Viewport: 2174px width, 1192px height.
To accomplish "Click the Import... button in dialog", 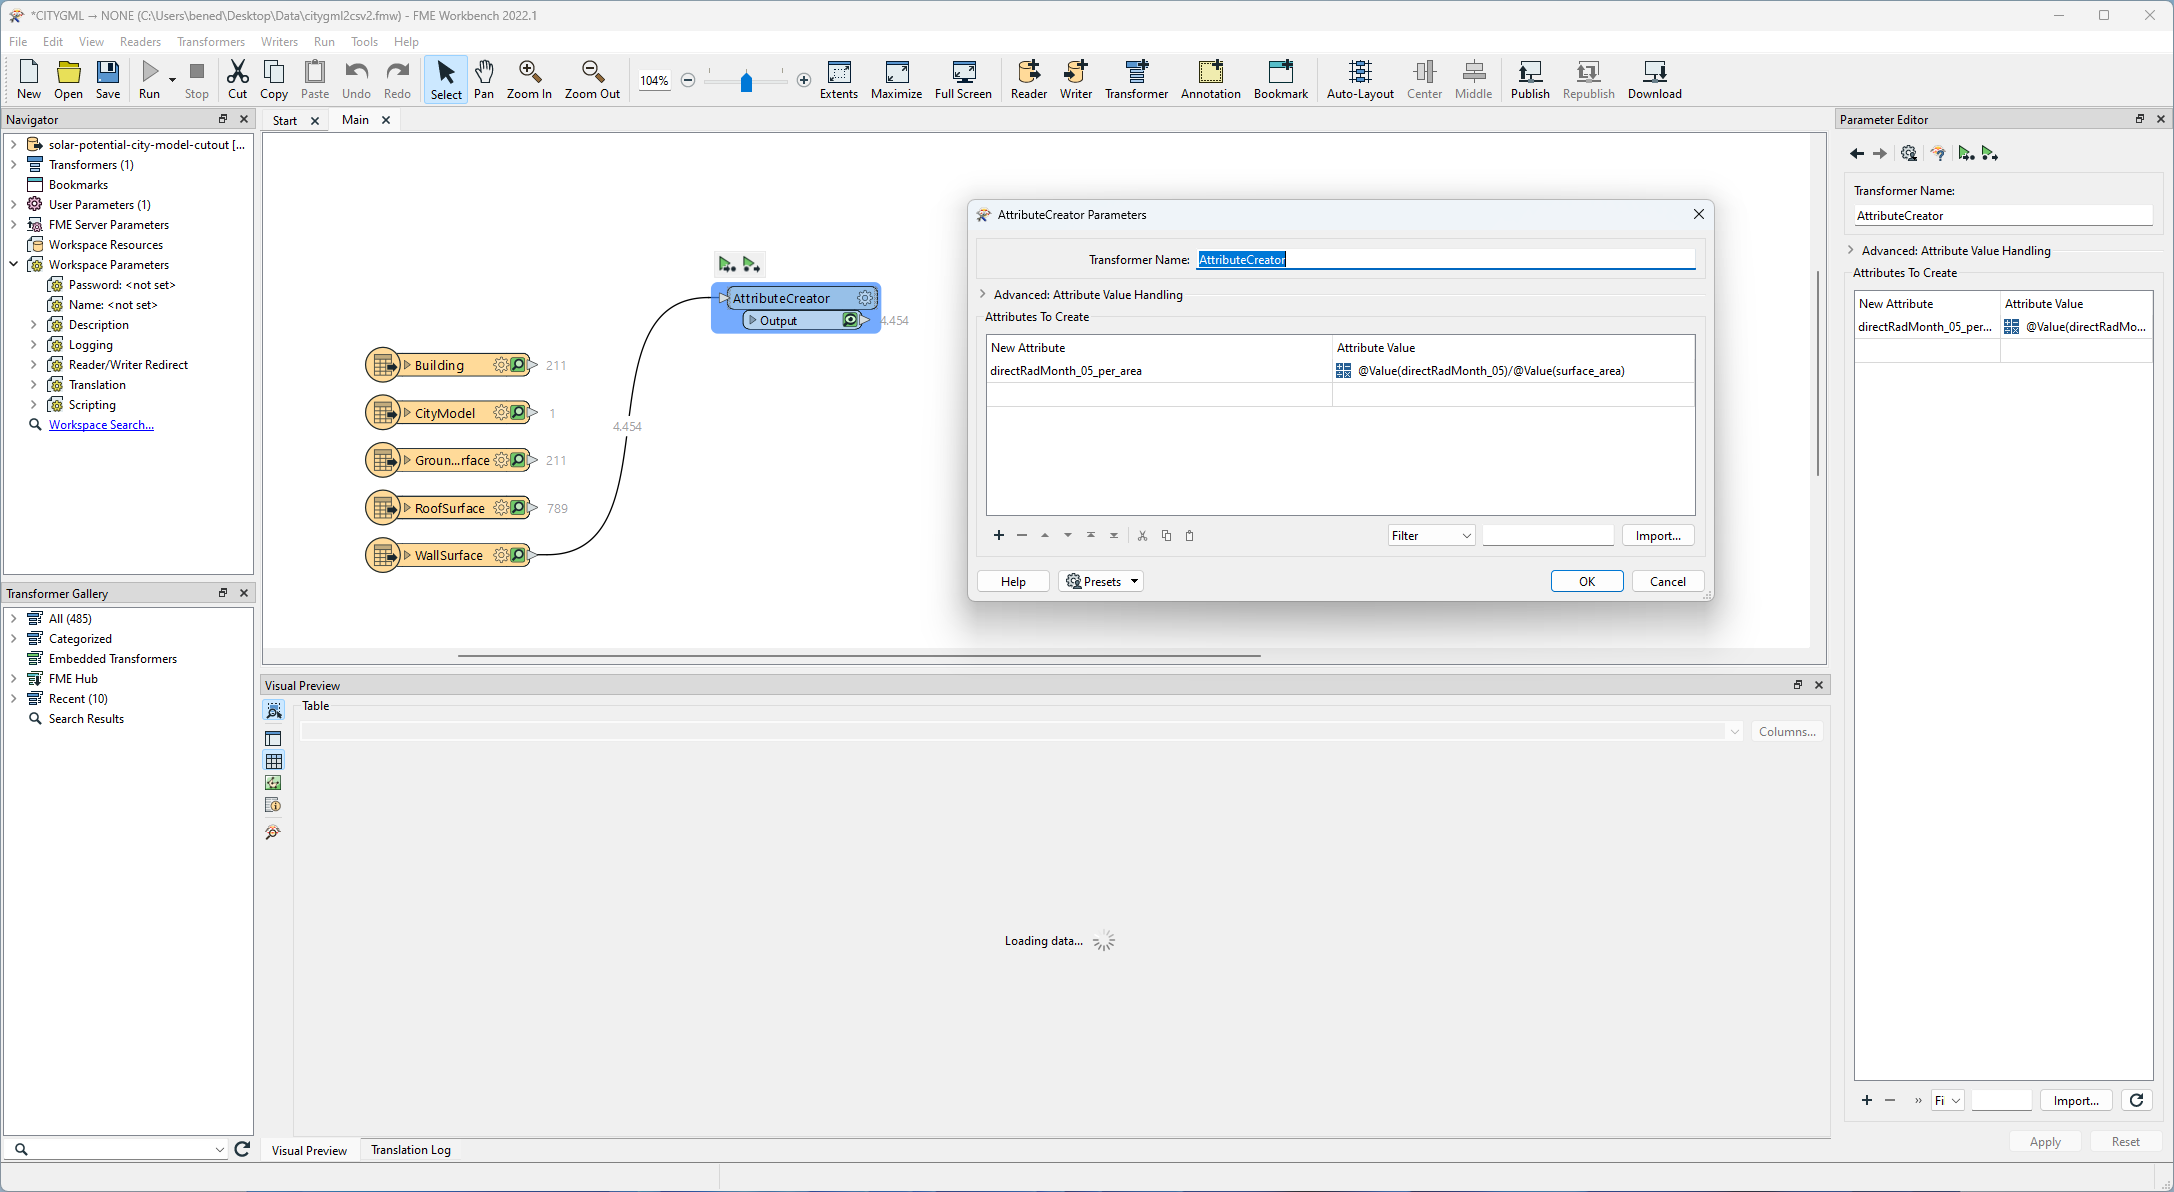I will [1658, 536].
